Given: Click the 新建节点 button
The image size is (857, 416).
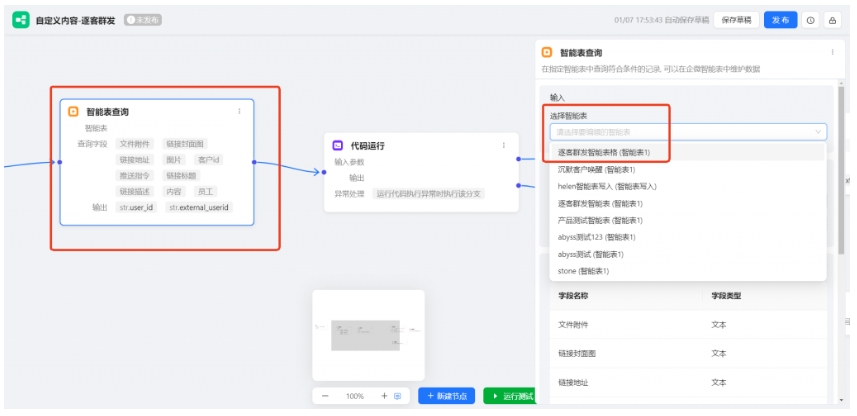Looking at the screenshot, I should coord(447,396).
